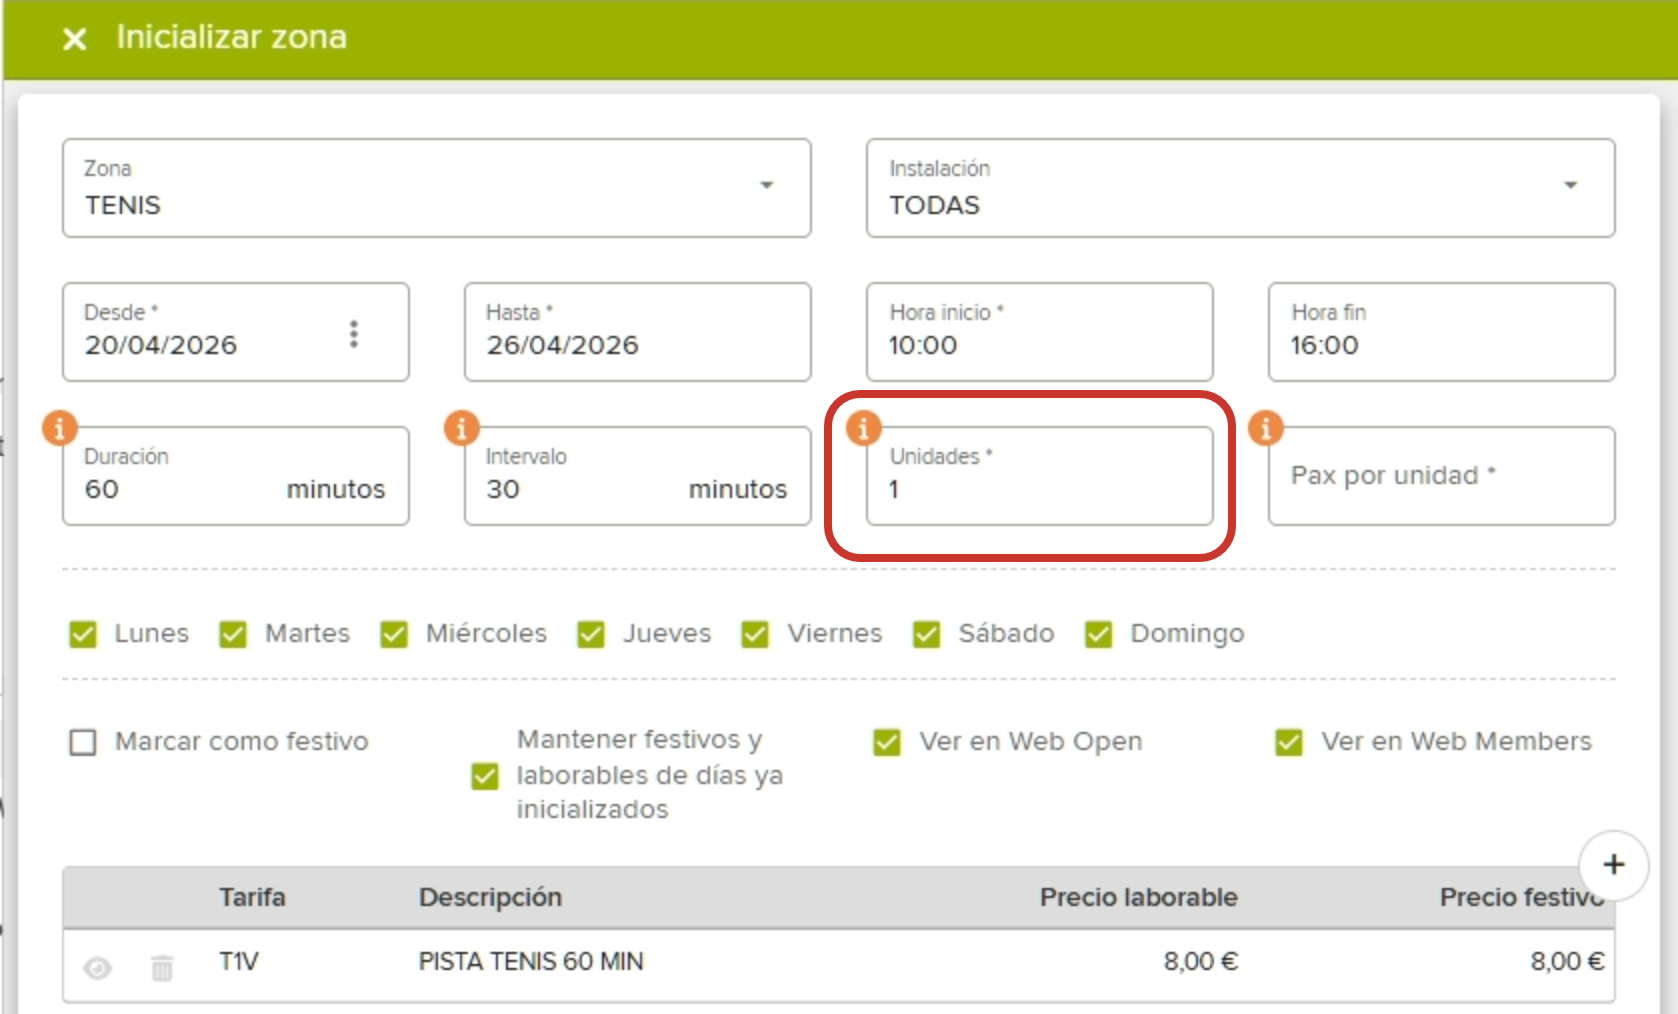Close the Inicializar zona dialog
Screen dimensions: 1678x1014
click(74, 39)
